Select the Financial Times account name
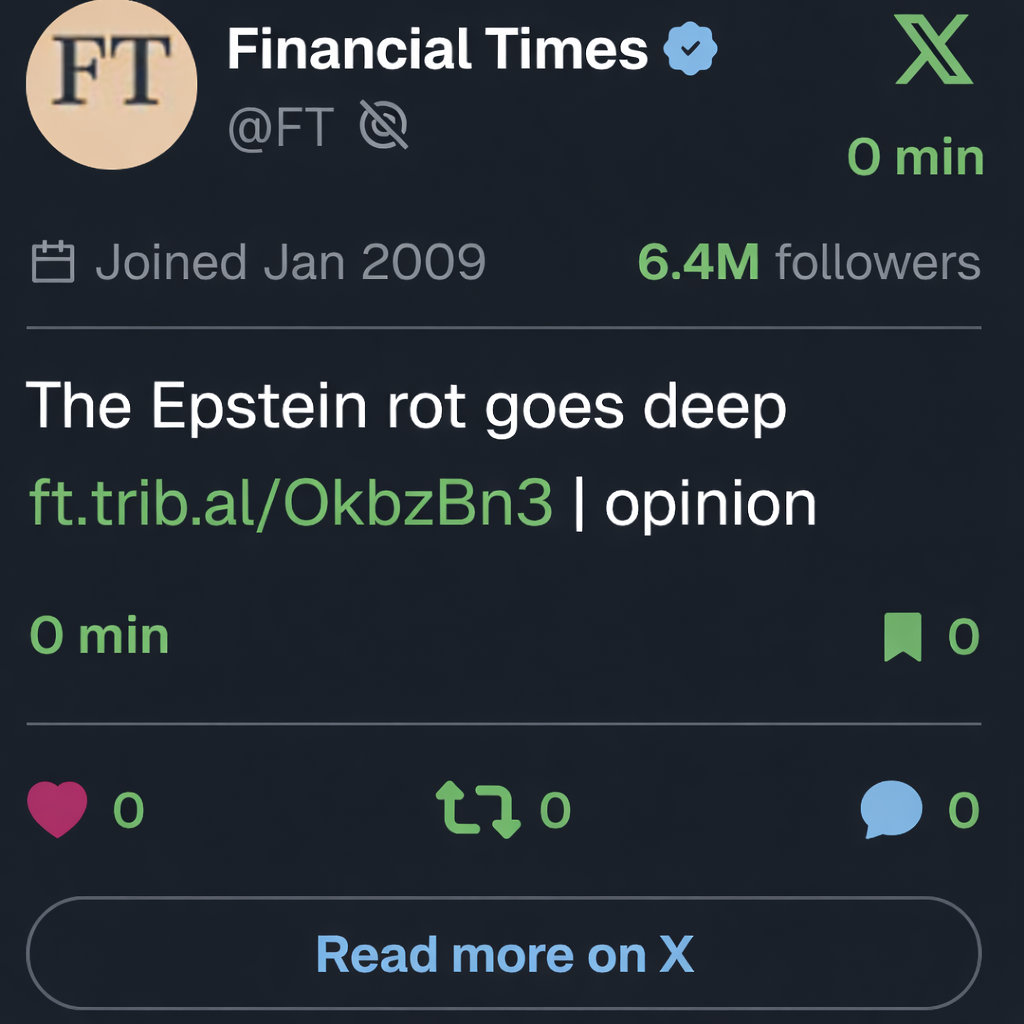Viewport: 1024px width, 1024px height. [436, 50]
